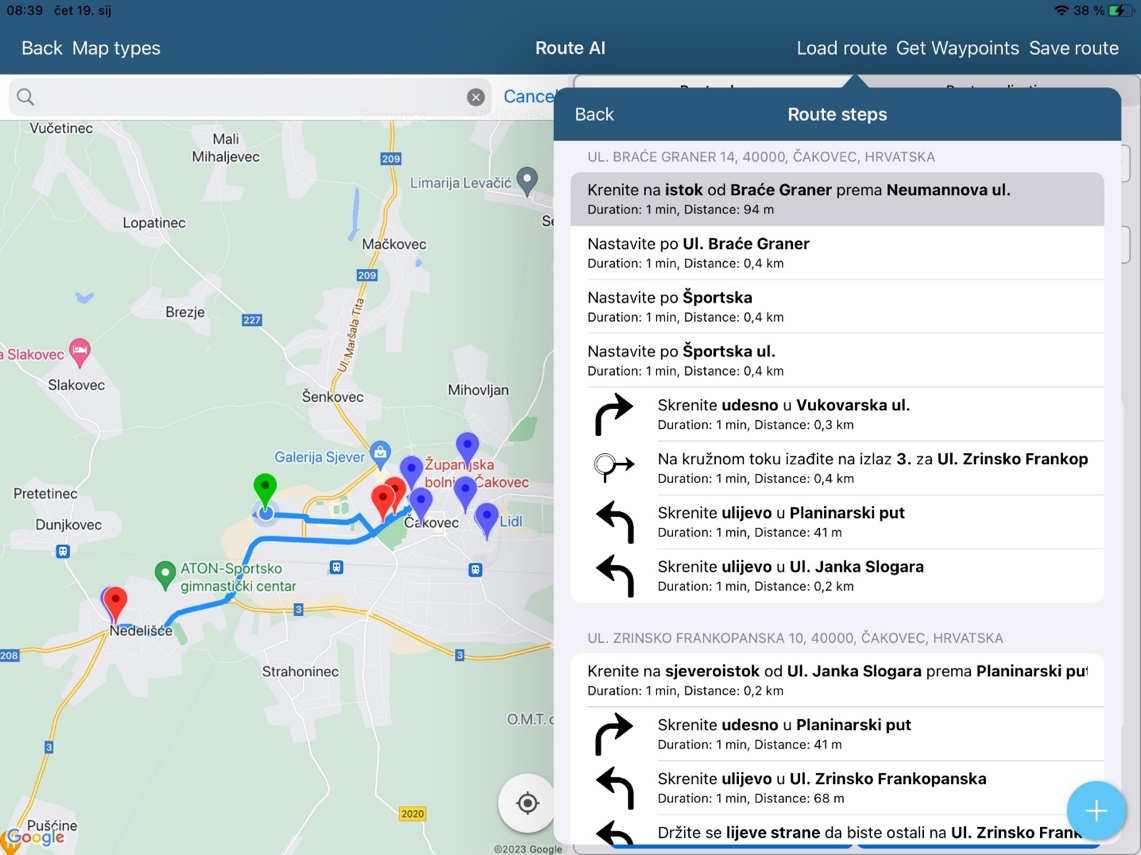Tap the Limarija Levačić place marker
Image resolution: width=1141 pixels, height=855 pixels.
tap(527, 181)
